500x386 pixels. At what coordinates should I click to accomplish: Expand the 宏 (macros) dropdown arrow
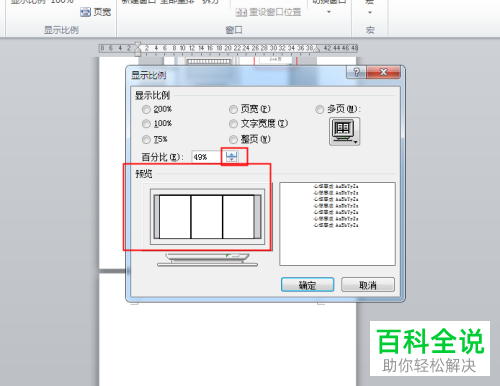point(370,12)
